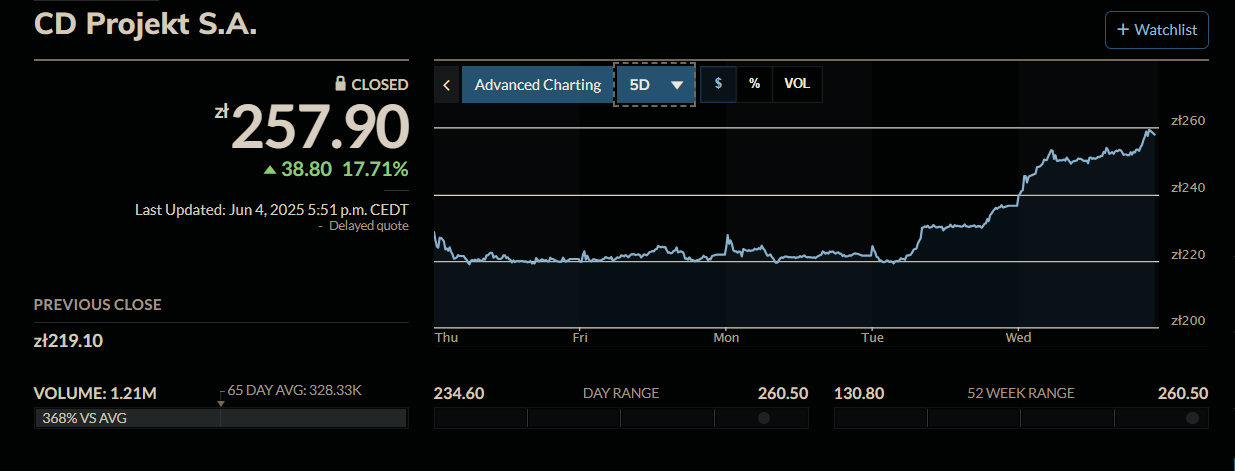The image size is (1235, 471).
Task: Click the zł240 axis label
Action: coord(1188,187)
